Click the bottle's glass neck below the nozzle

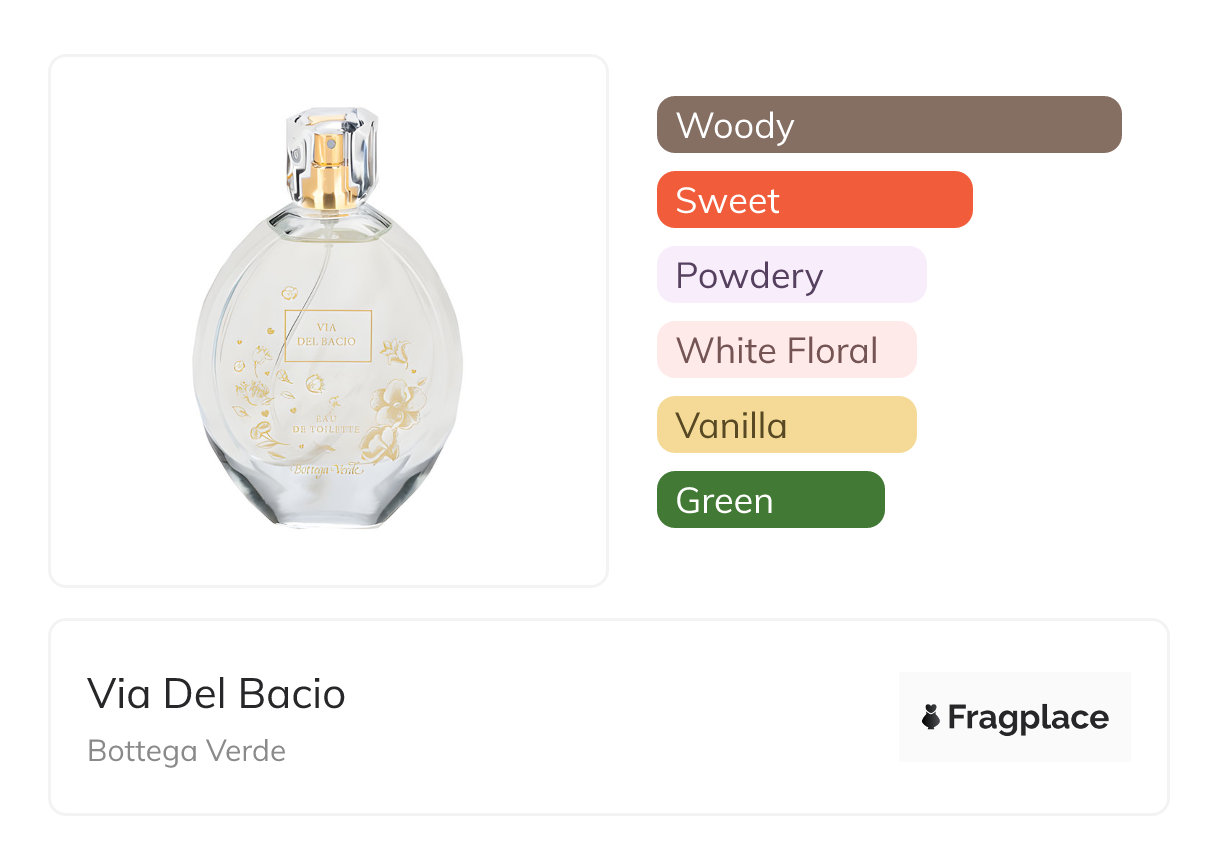[328, 214]
